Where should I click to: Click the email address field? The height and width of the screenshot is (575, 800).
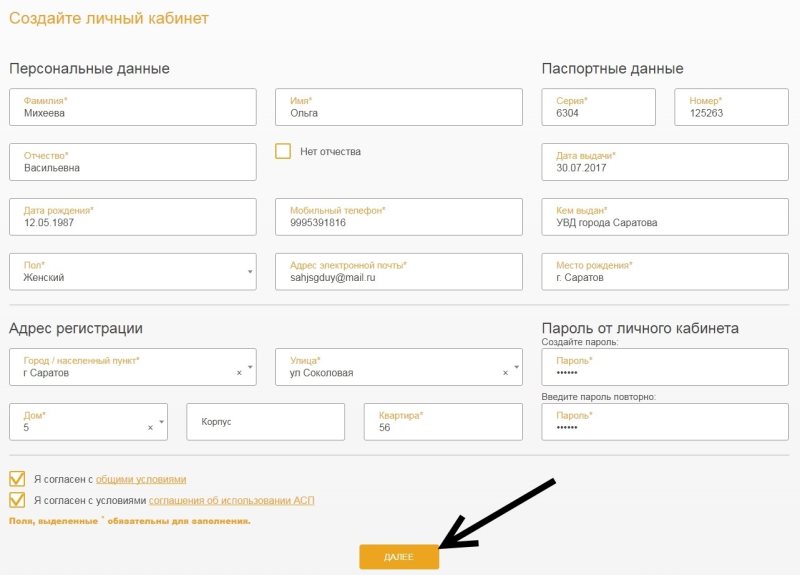point(398,272)
